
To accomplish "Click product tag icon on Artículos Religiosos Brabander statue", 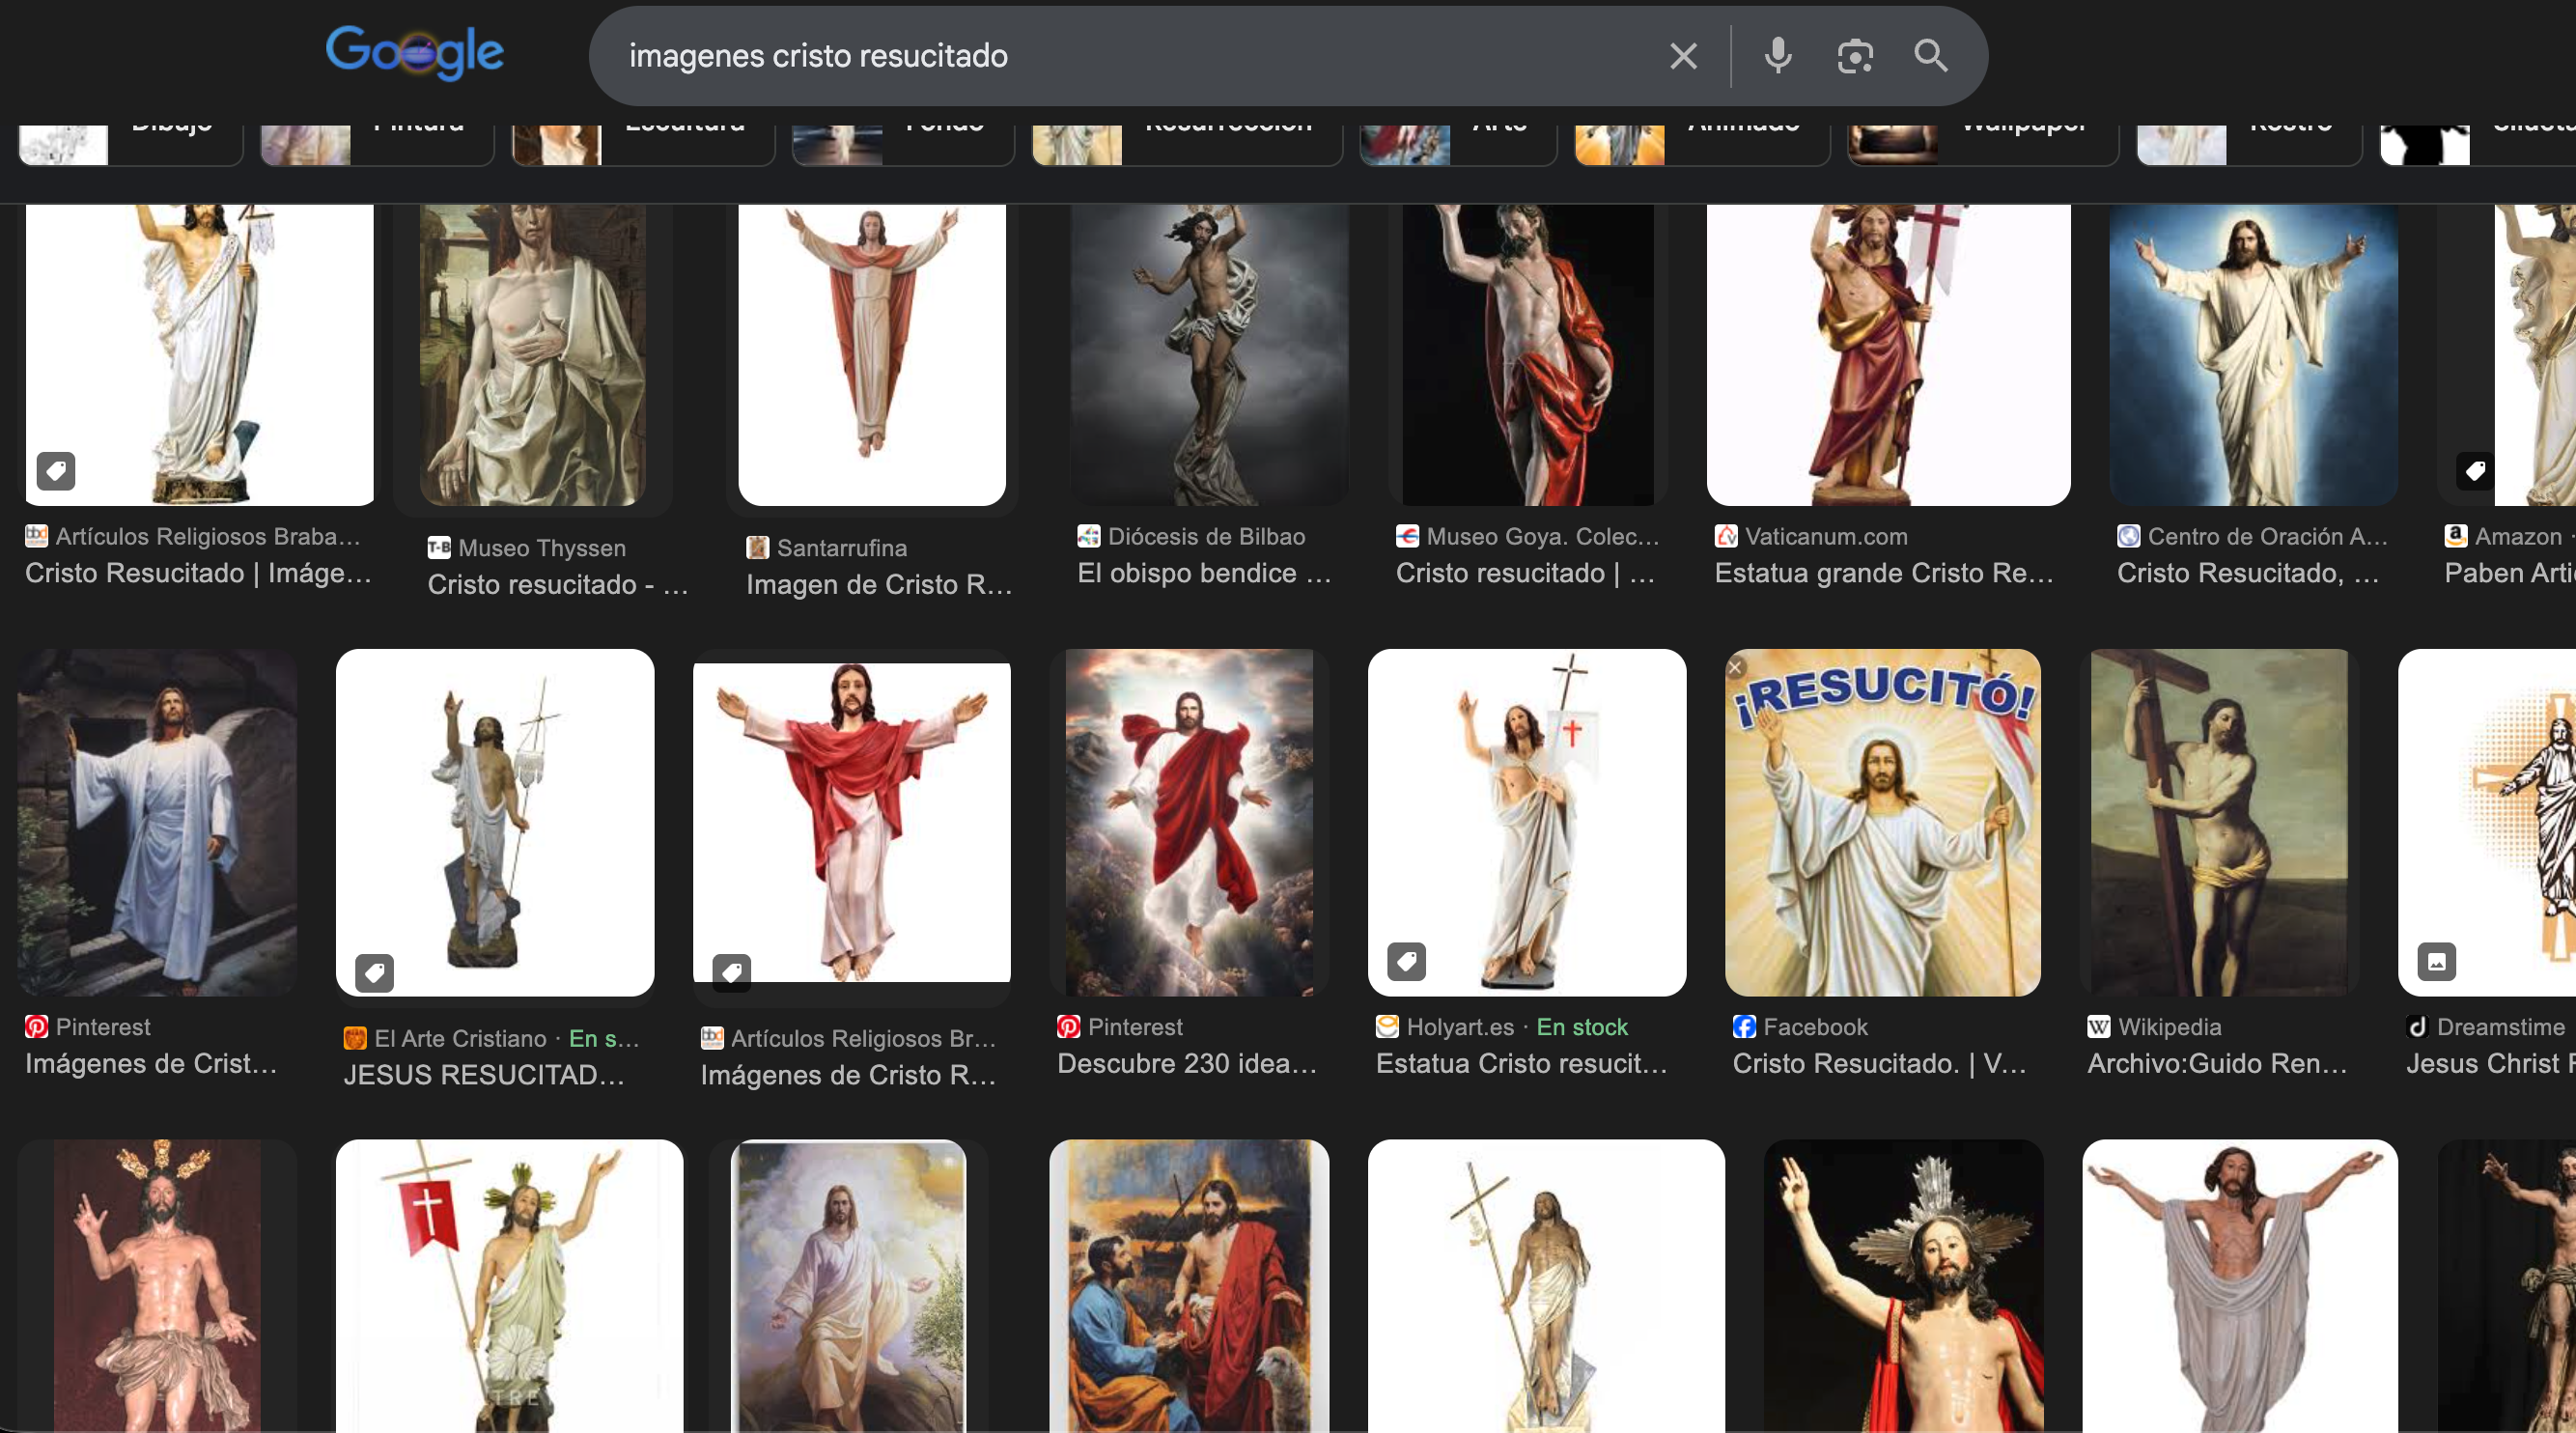I will [x=56, y=470].
